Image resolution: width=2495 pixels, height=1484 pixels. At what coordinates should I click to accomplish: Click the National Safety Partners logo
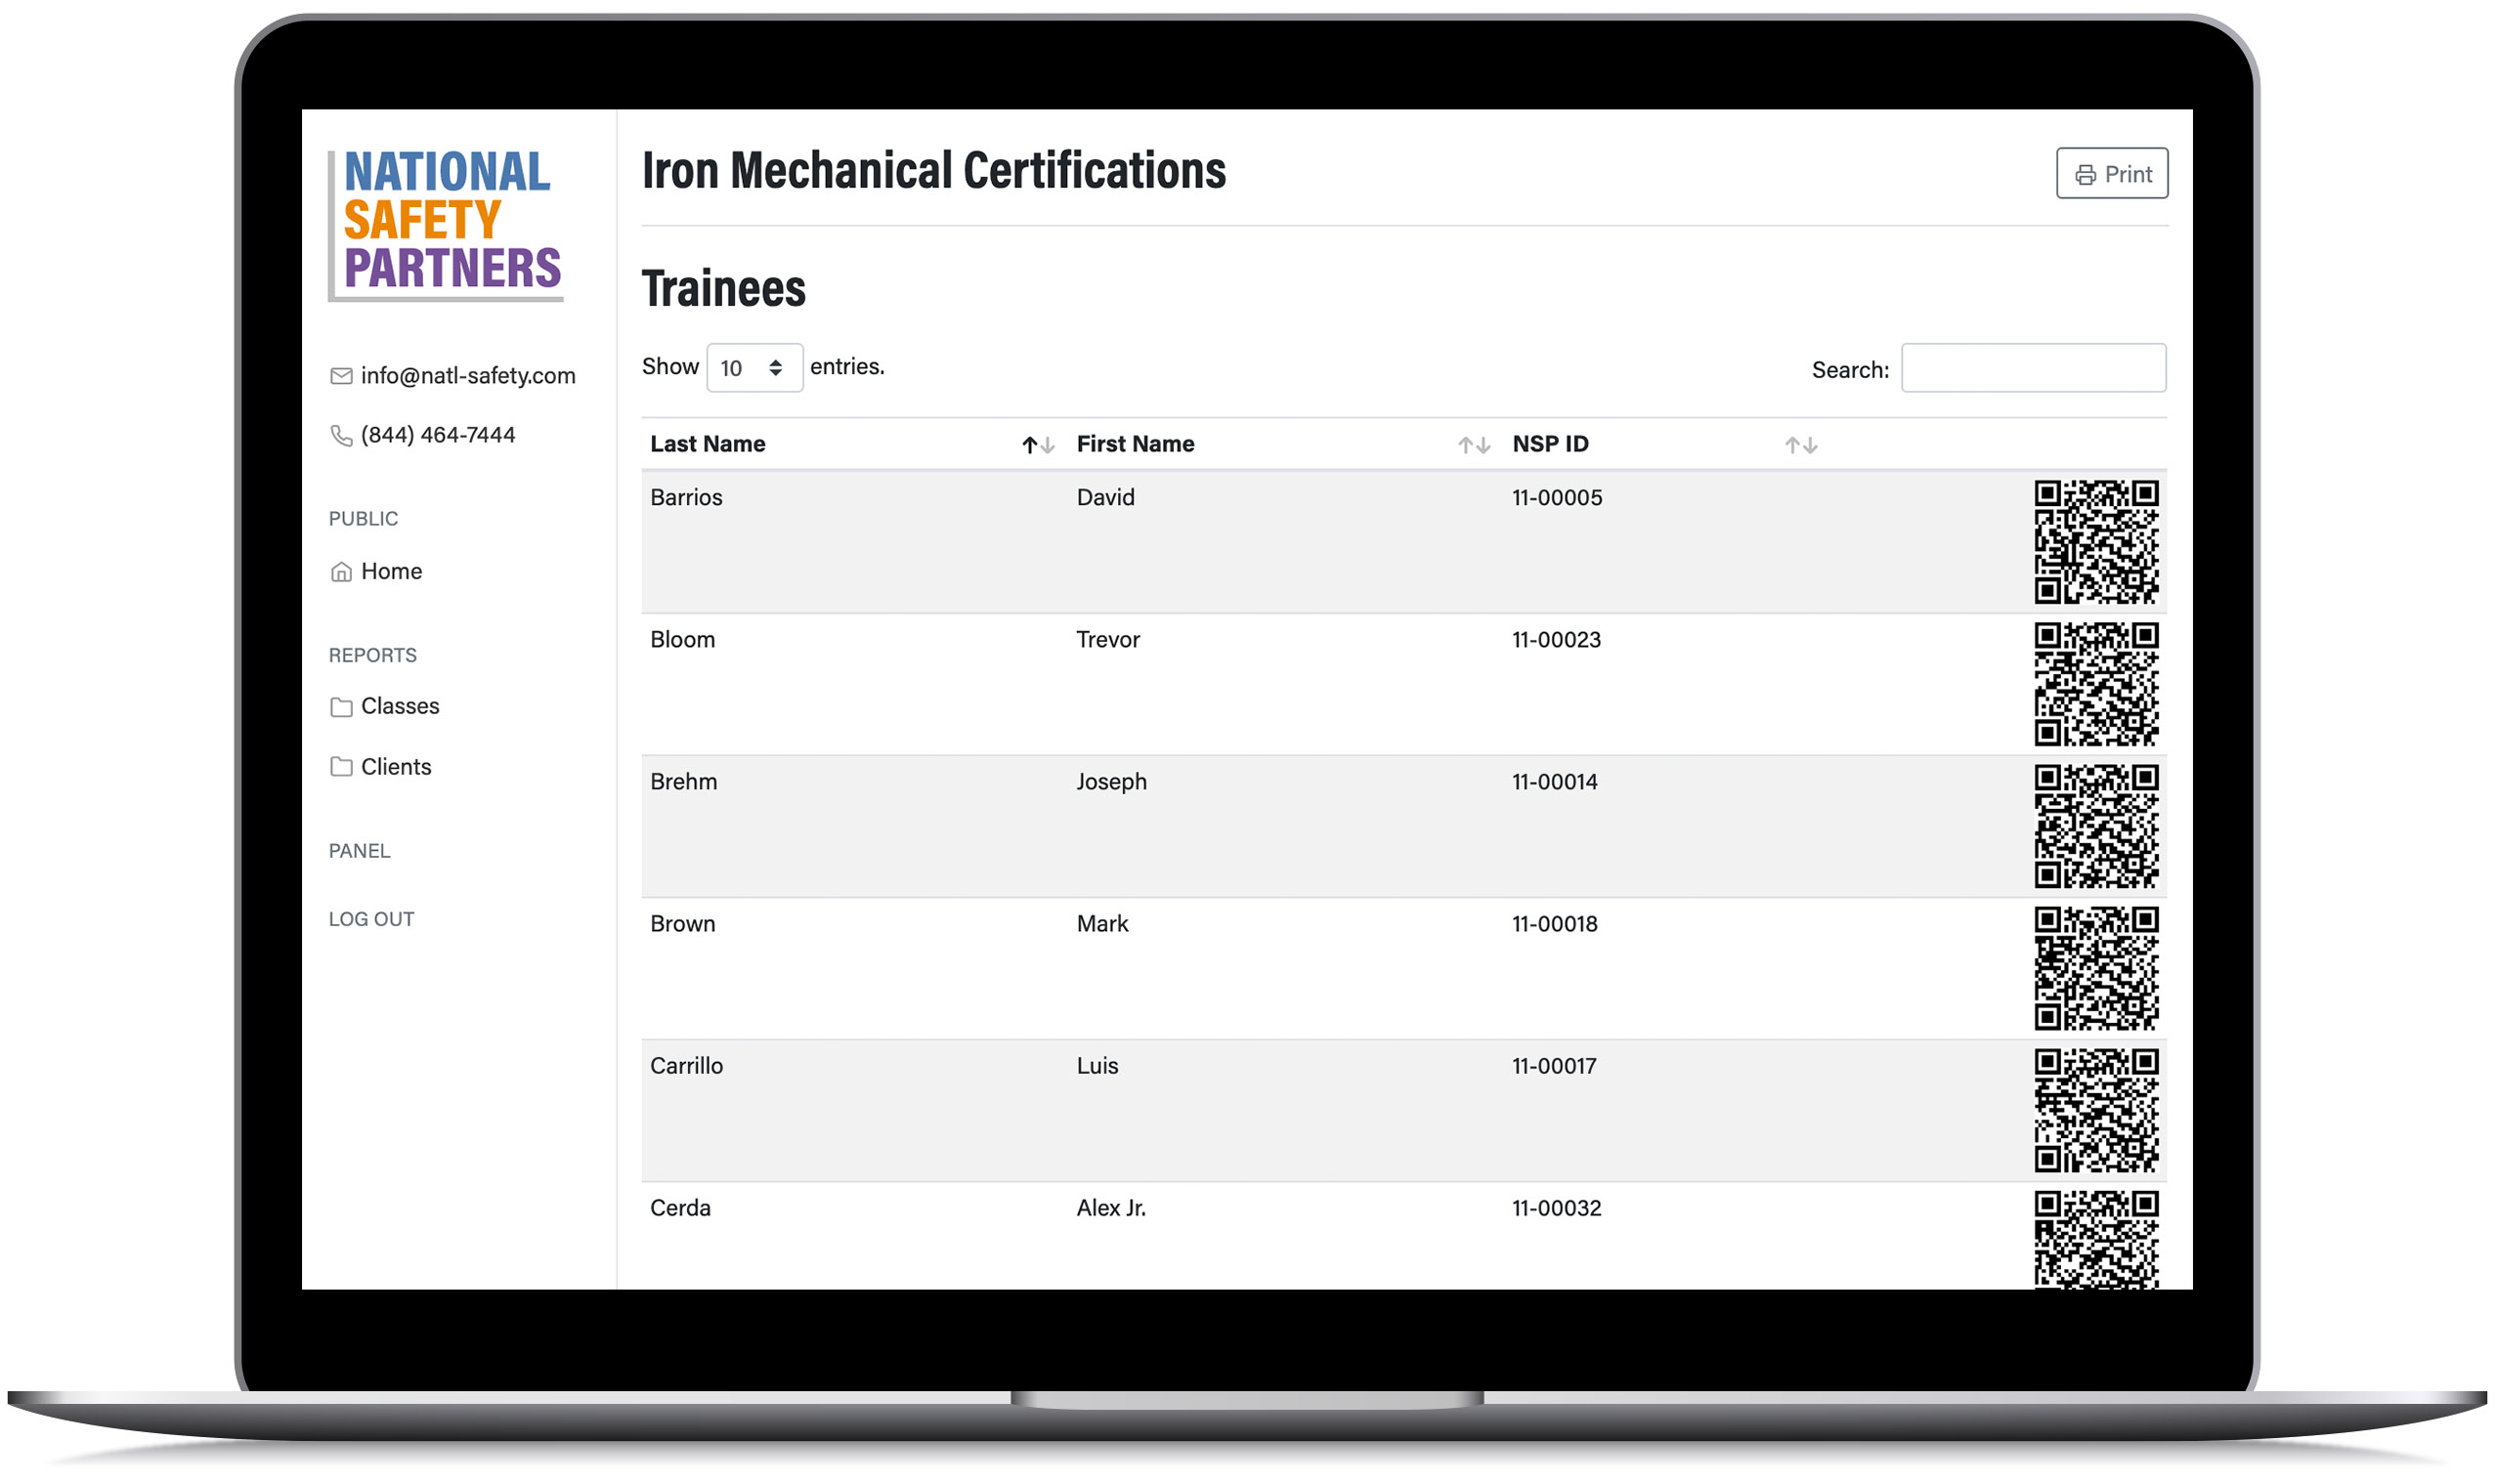click(446, 224)
